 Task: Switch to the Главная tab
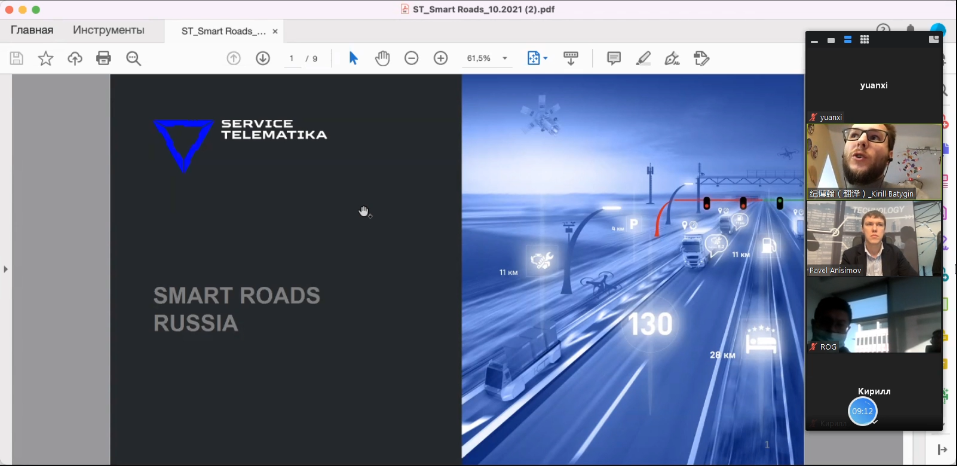point(32,30)
